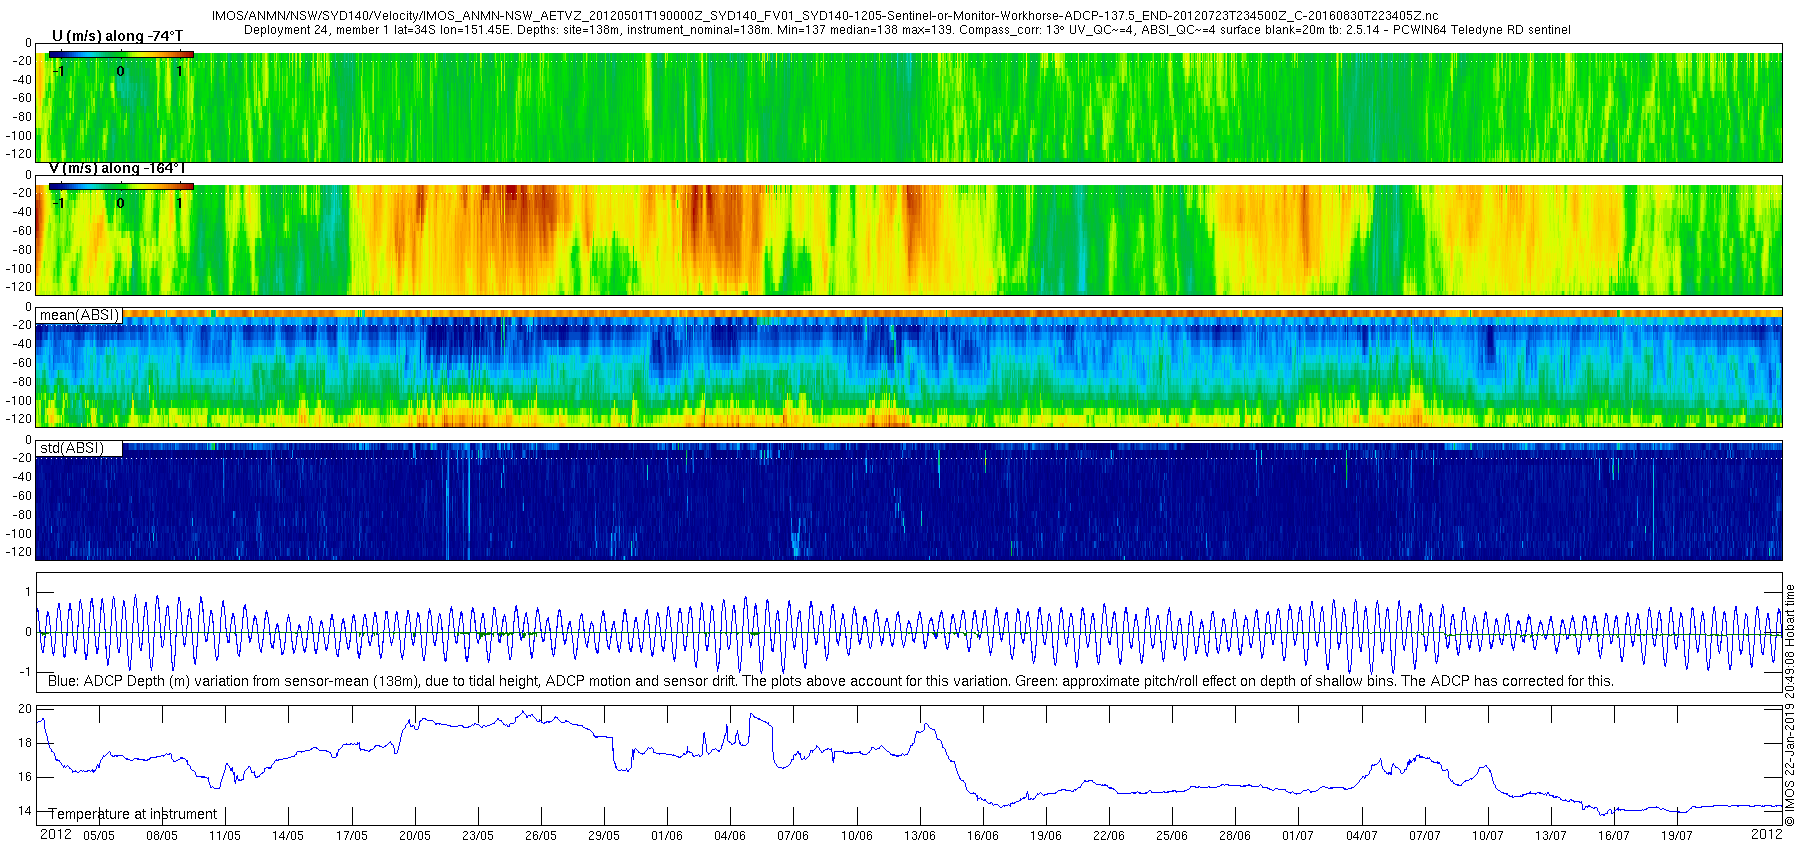
Task: Select the 'Deployment 24, member 1' metadata line
Action: 907,30
